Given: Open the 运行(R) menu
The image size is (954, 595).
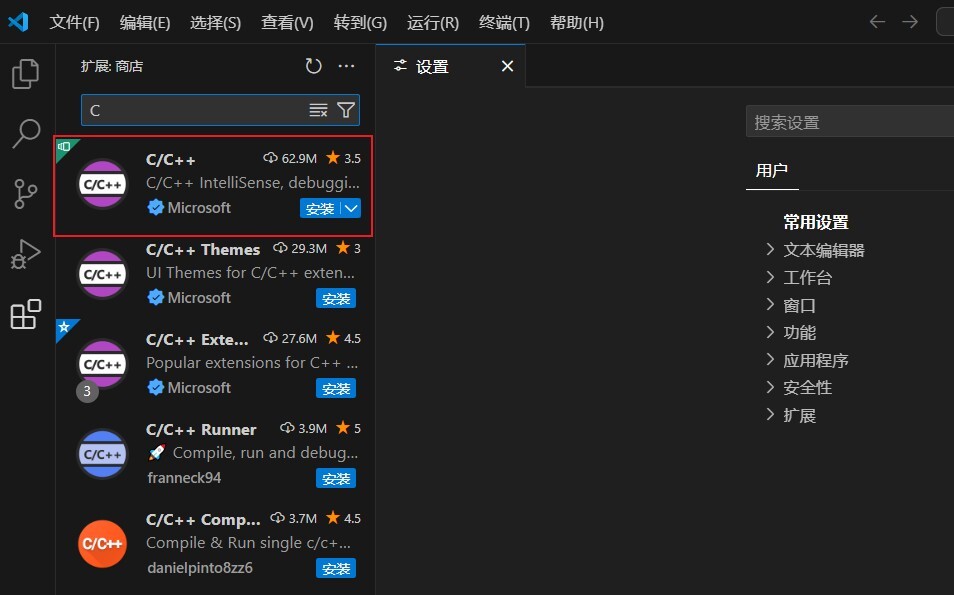Looking at the screenshot, I should pyautogui.click(x=433, y=23).
